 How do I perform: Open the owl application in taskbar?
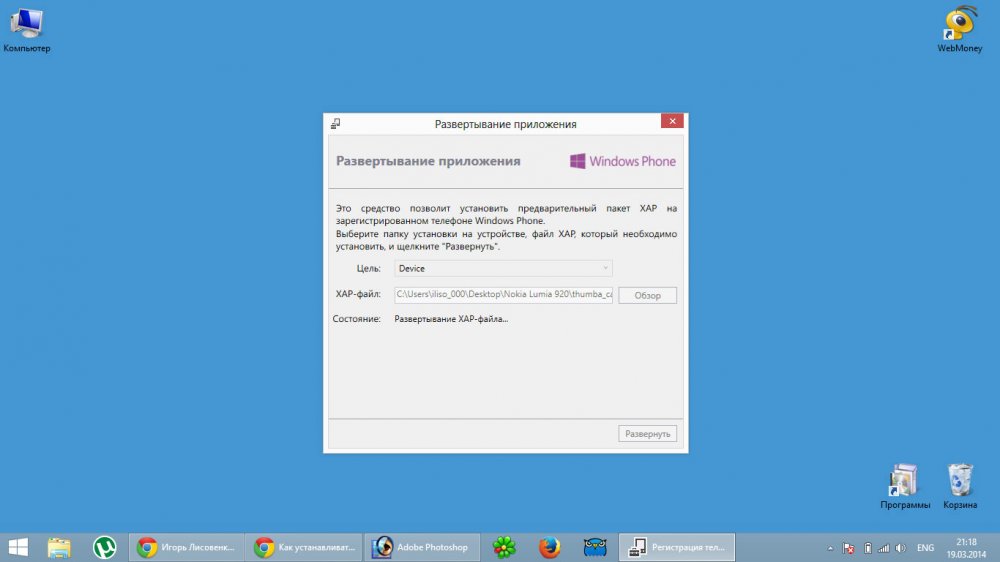click(594, 547)
